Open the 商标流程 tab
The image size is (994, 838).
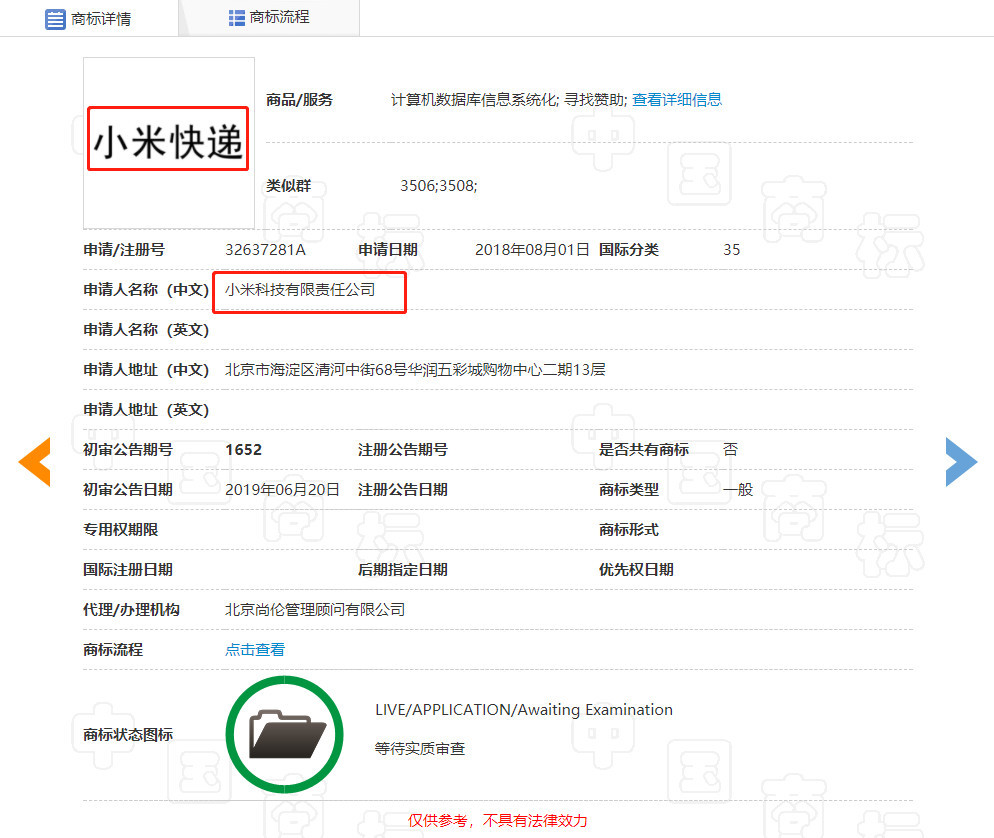click(x=269, y=18)
